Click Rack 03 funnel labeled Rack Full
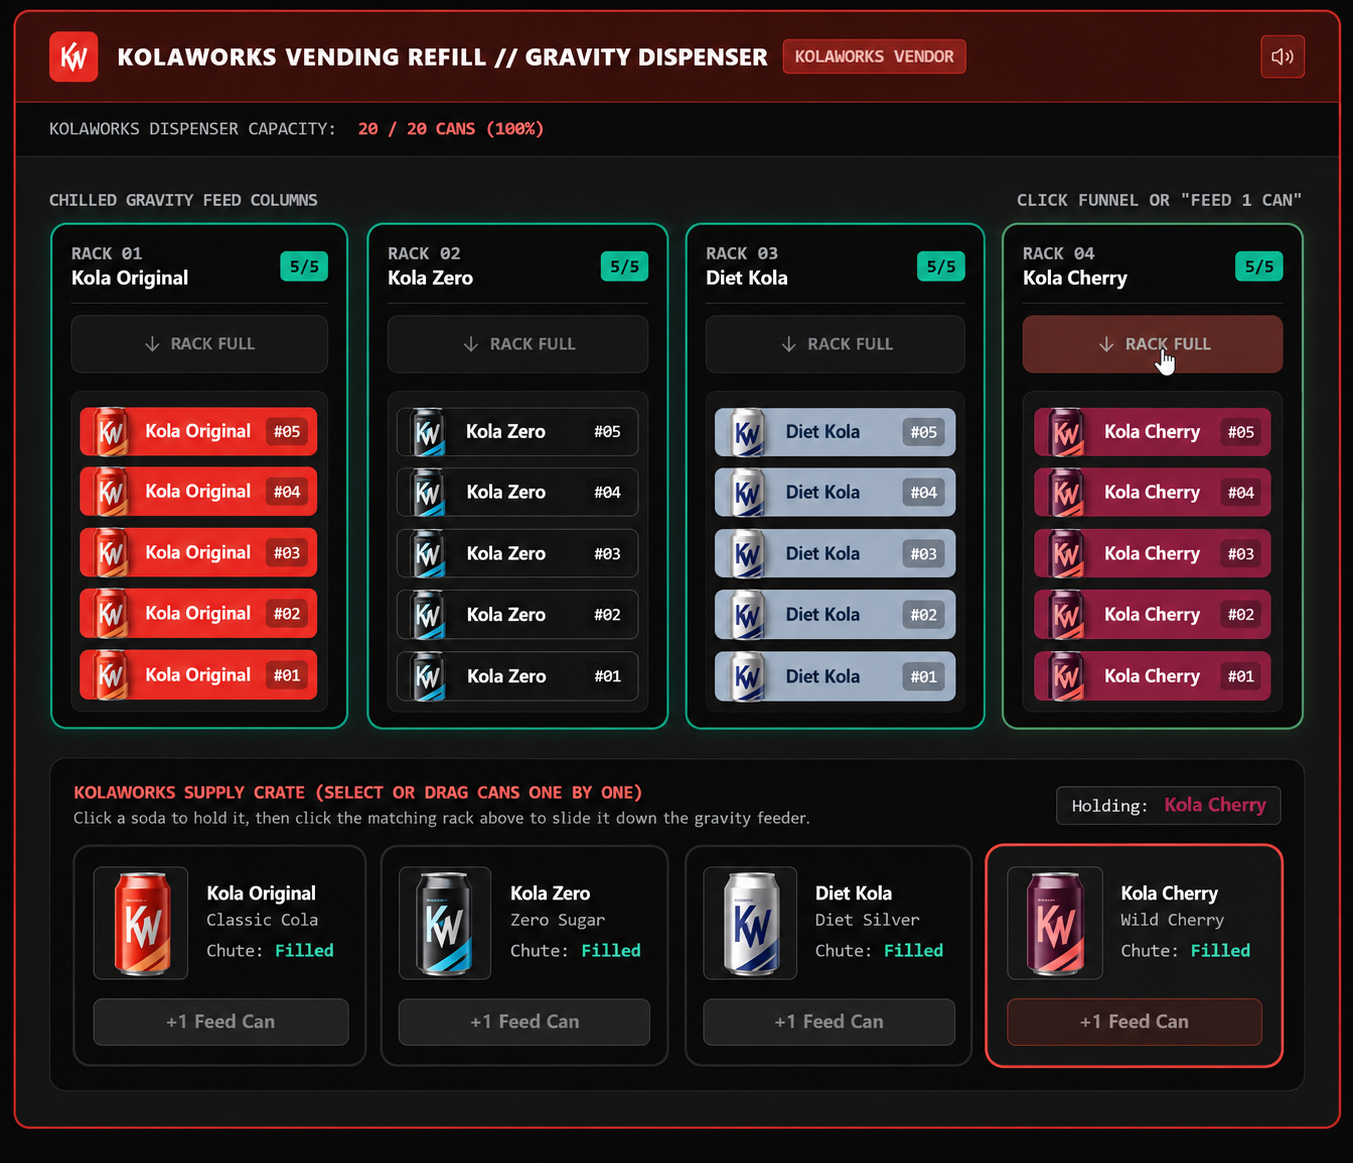Screen dimensions: 1353x1163 [x=835, y=344]
